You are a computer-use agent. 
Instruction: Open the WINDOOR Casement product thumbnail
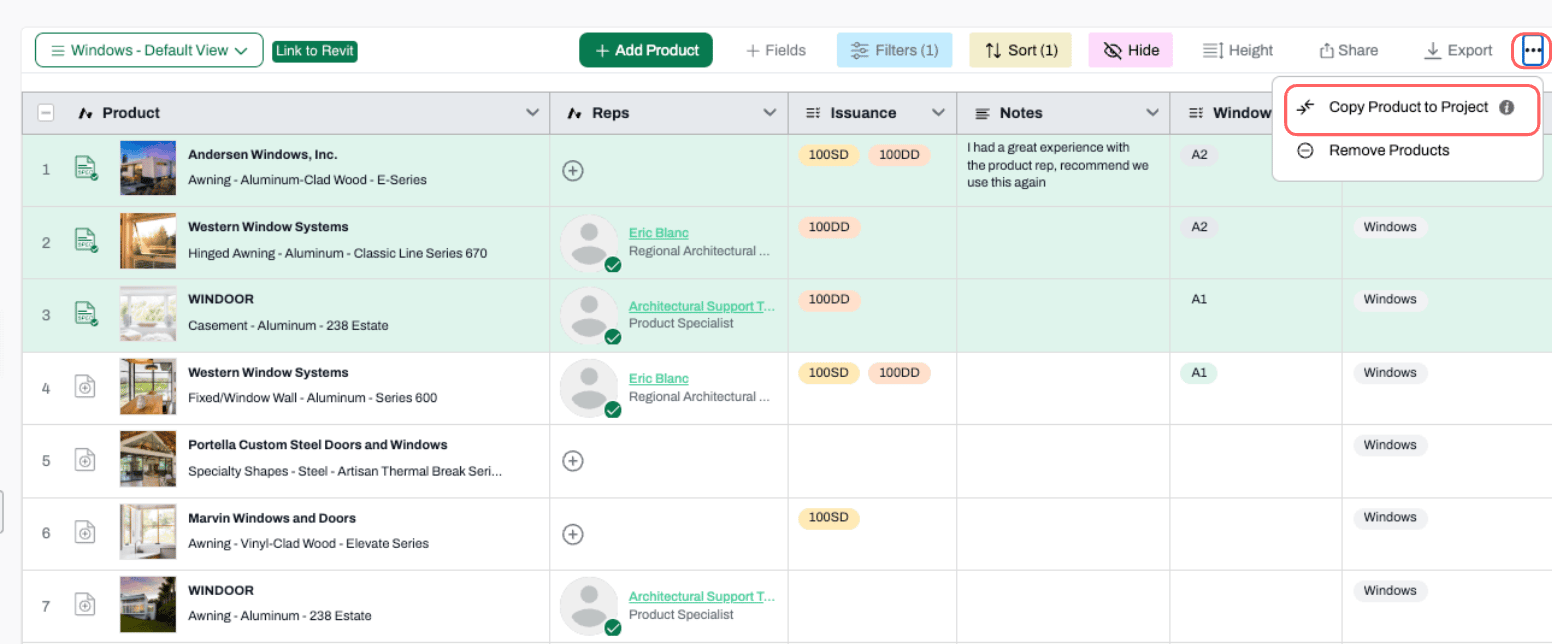[148, 314]
